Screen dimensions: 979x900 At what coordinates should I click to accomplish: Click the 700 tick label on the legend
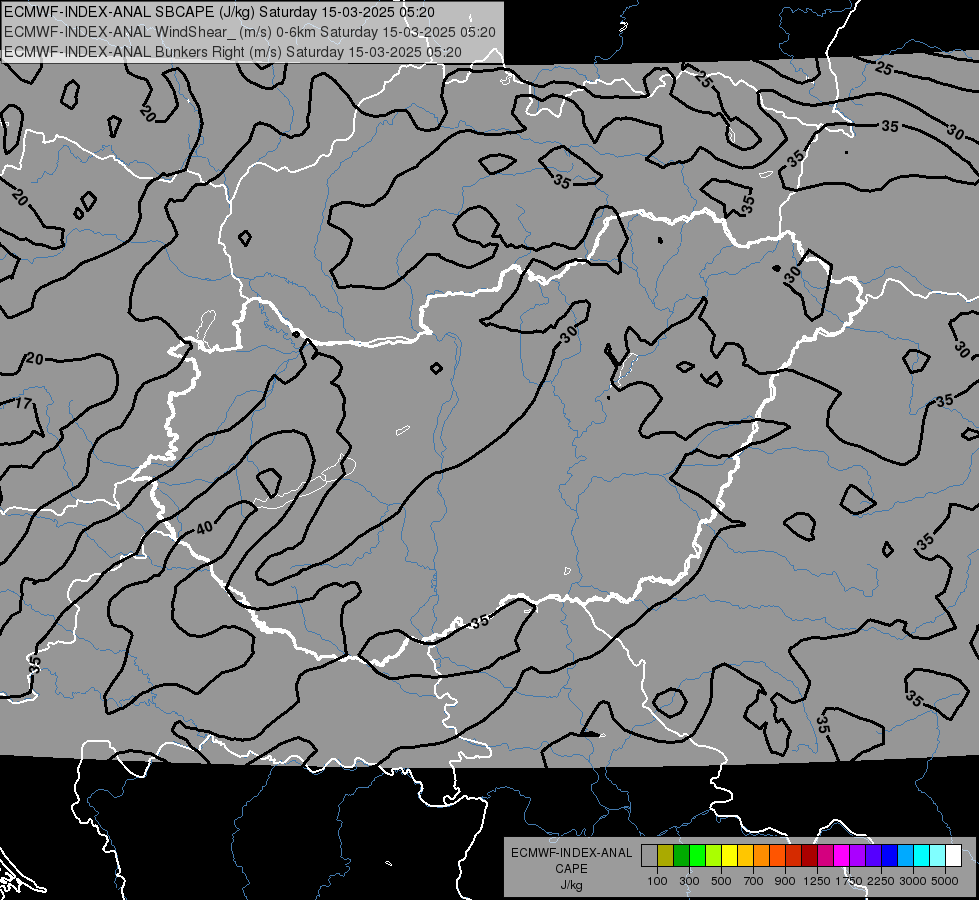coord(754,881)
